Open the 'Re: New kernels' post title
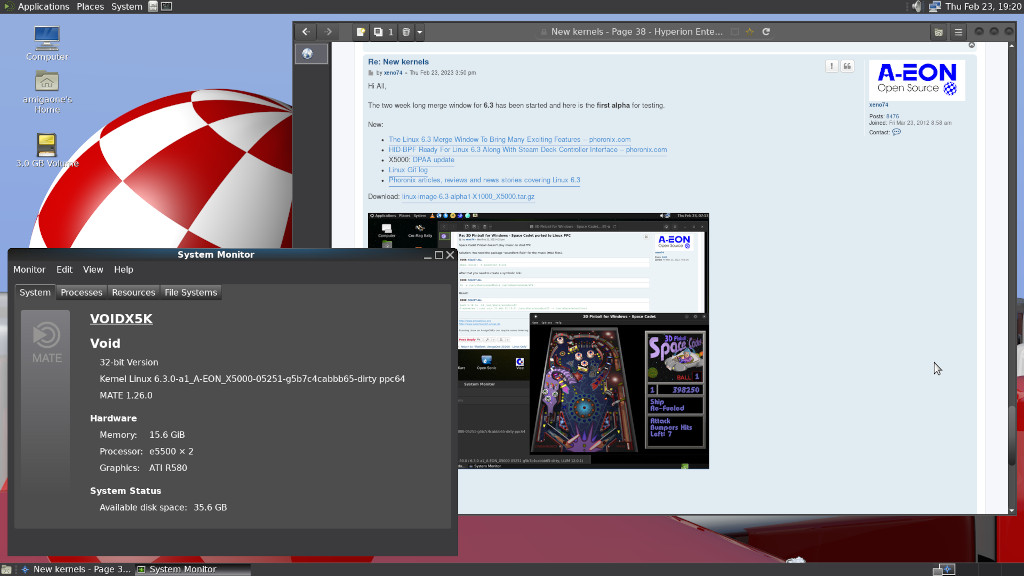 click(398, 61)
